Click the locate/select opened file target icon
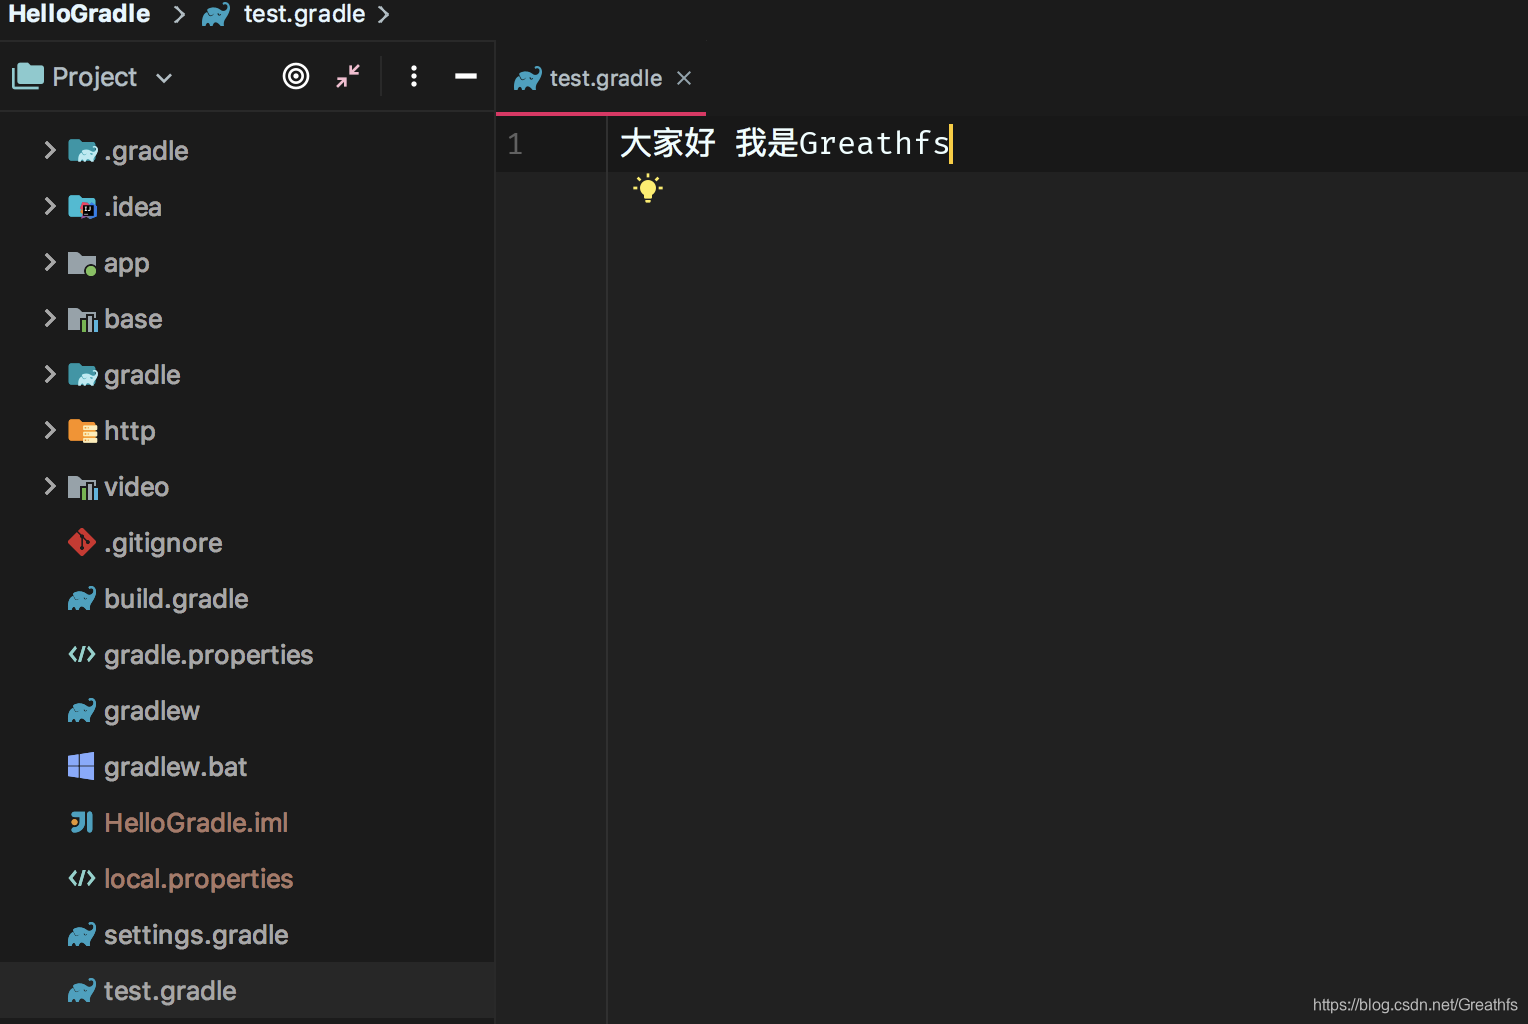Viewport: 1528px width, 1024px height. [x=296, y=76]
